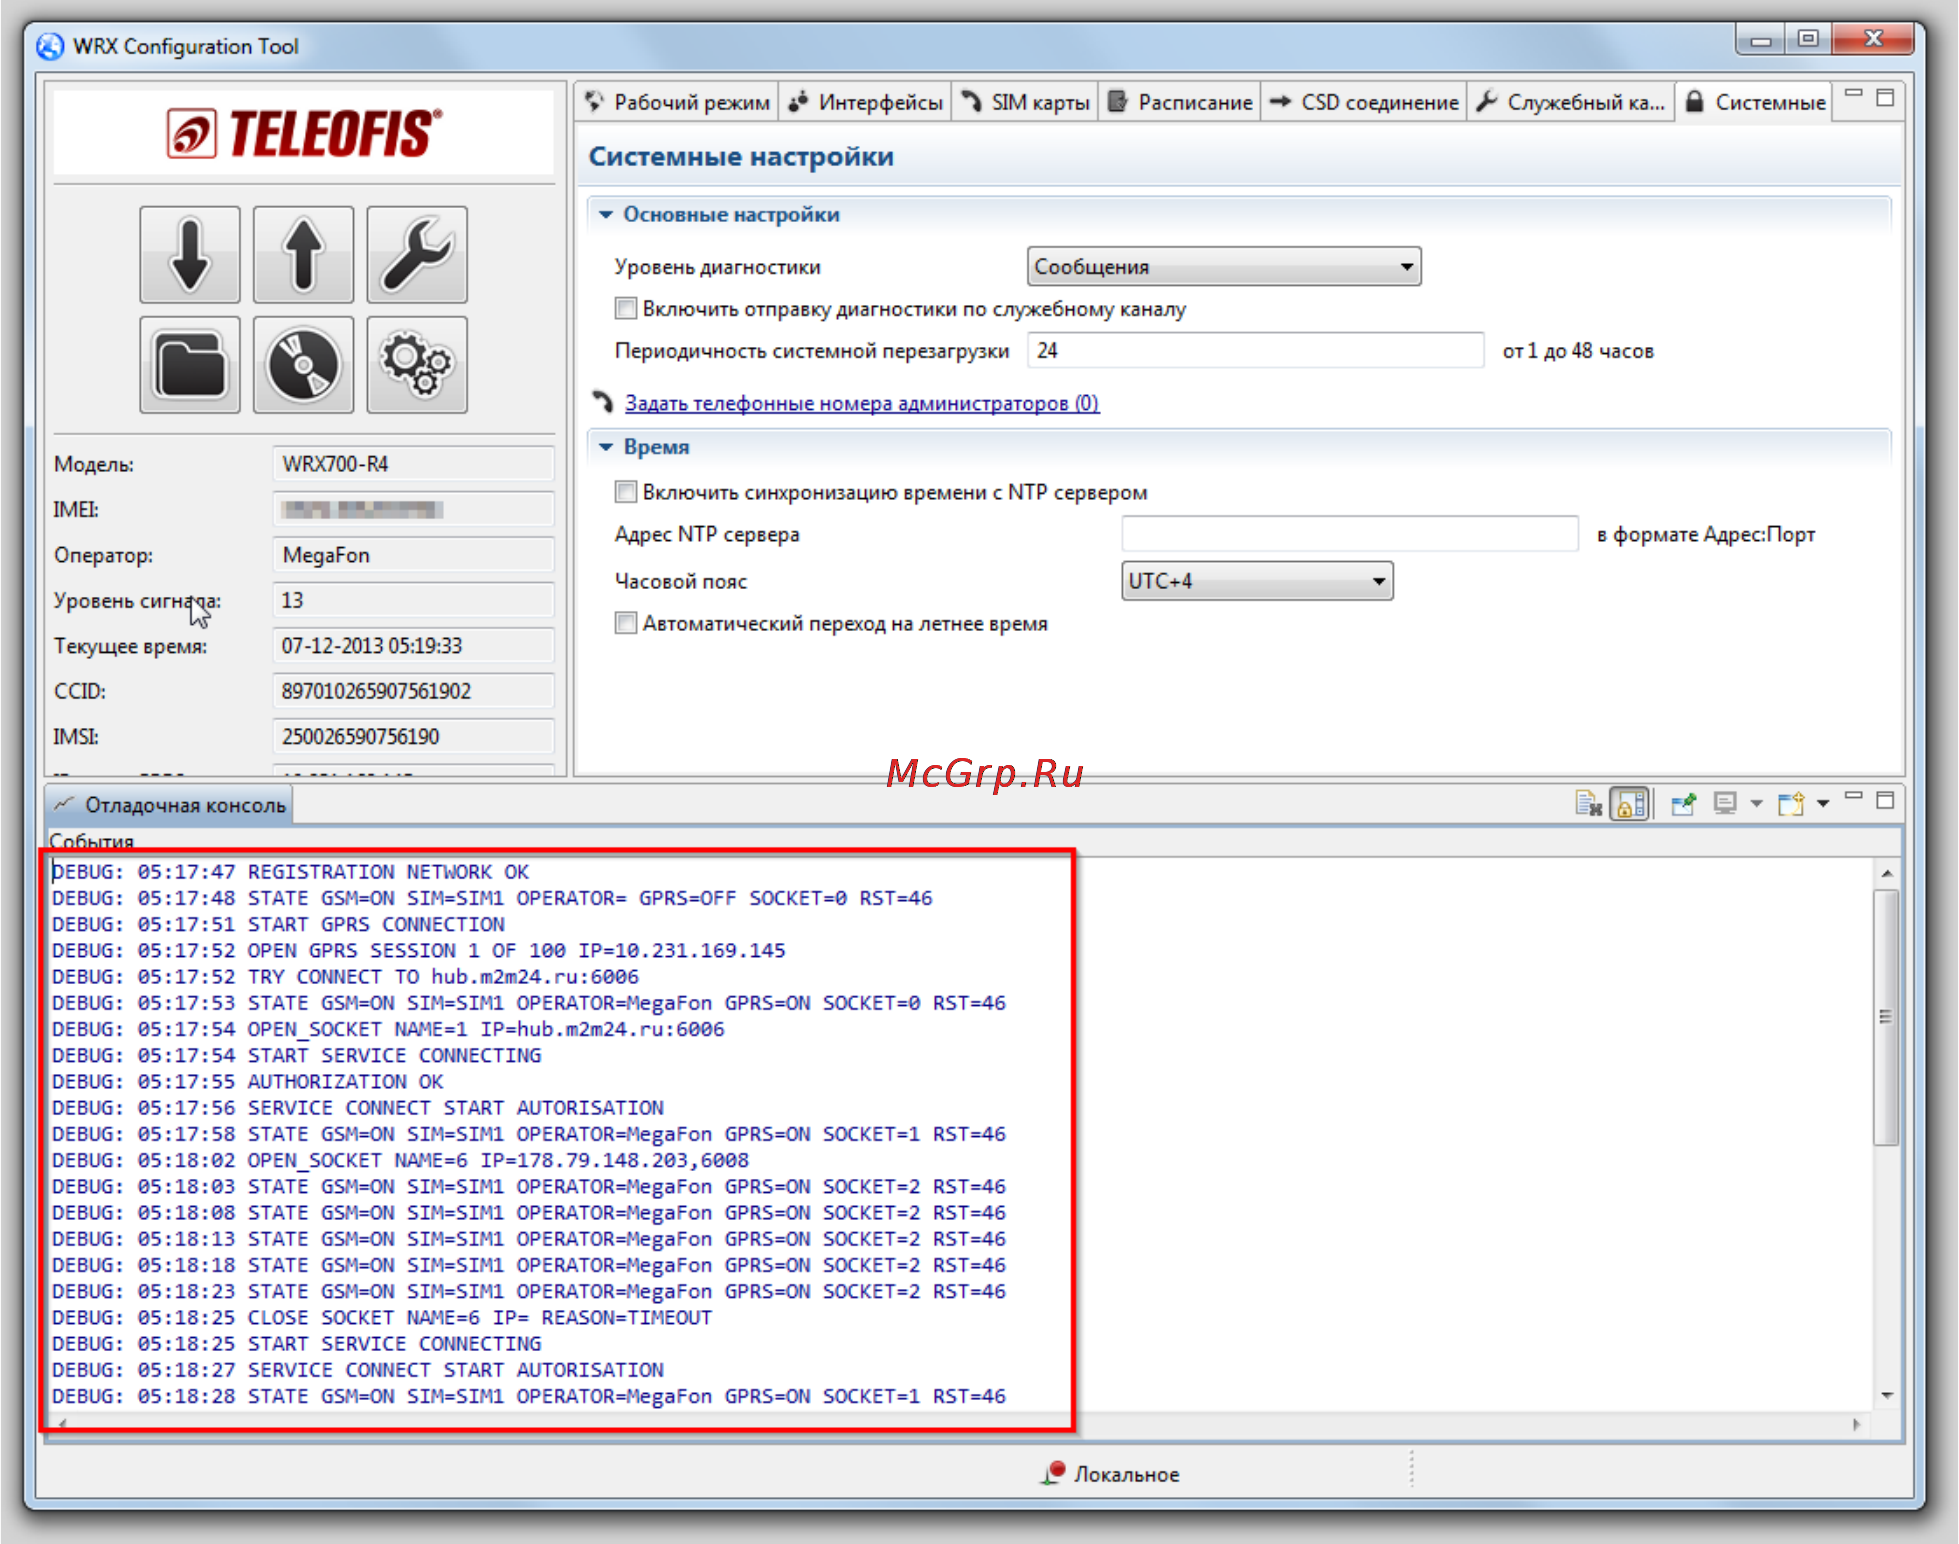Screen dimensions: 1959x1544
Task: Click the Локальное status bar label
Action: [1126, 1474]
